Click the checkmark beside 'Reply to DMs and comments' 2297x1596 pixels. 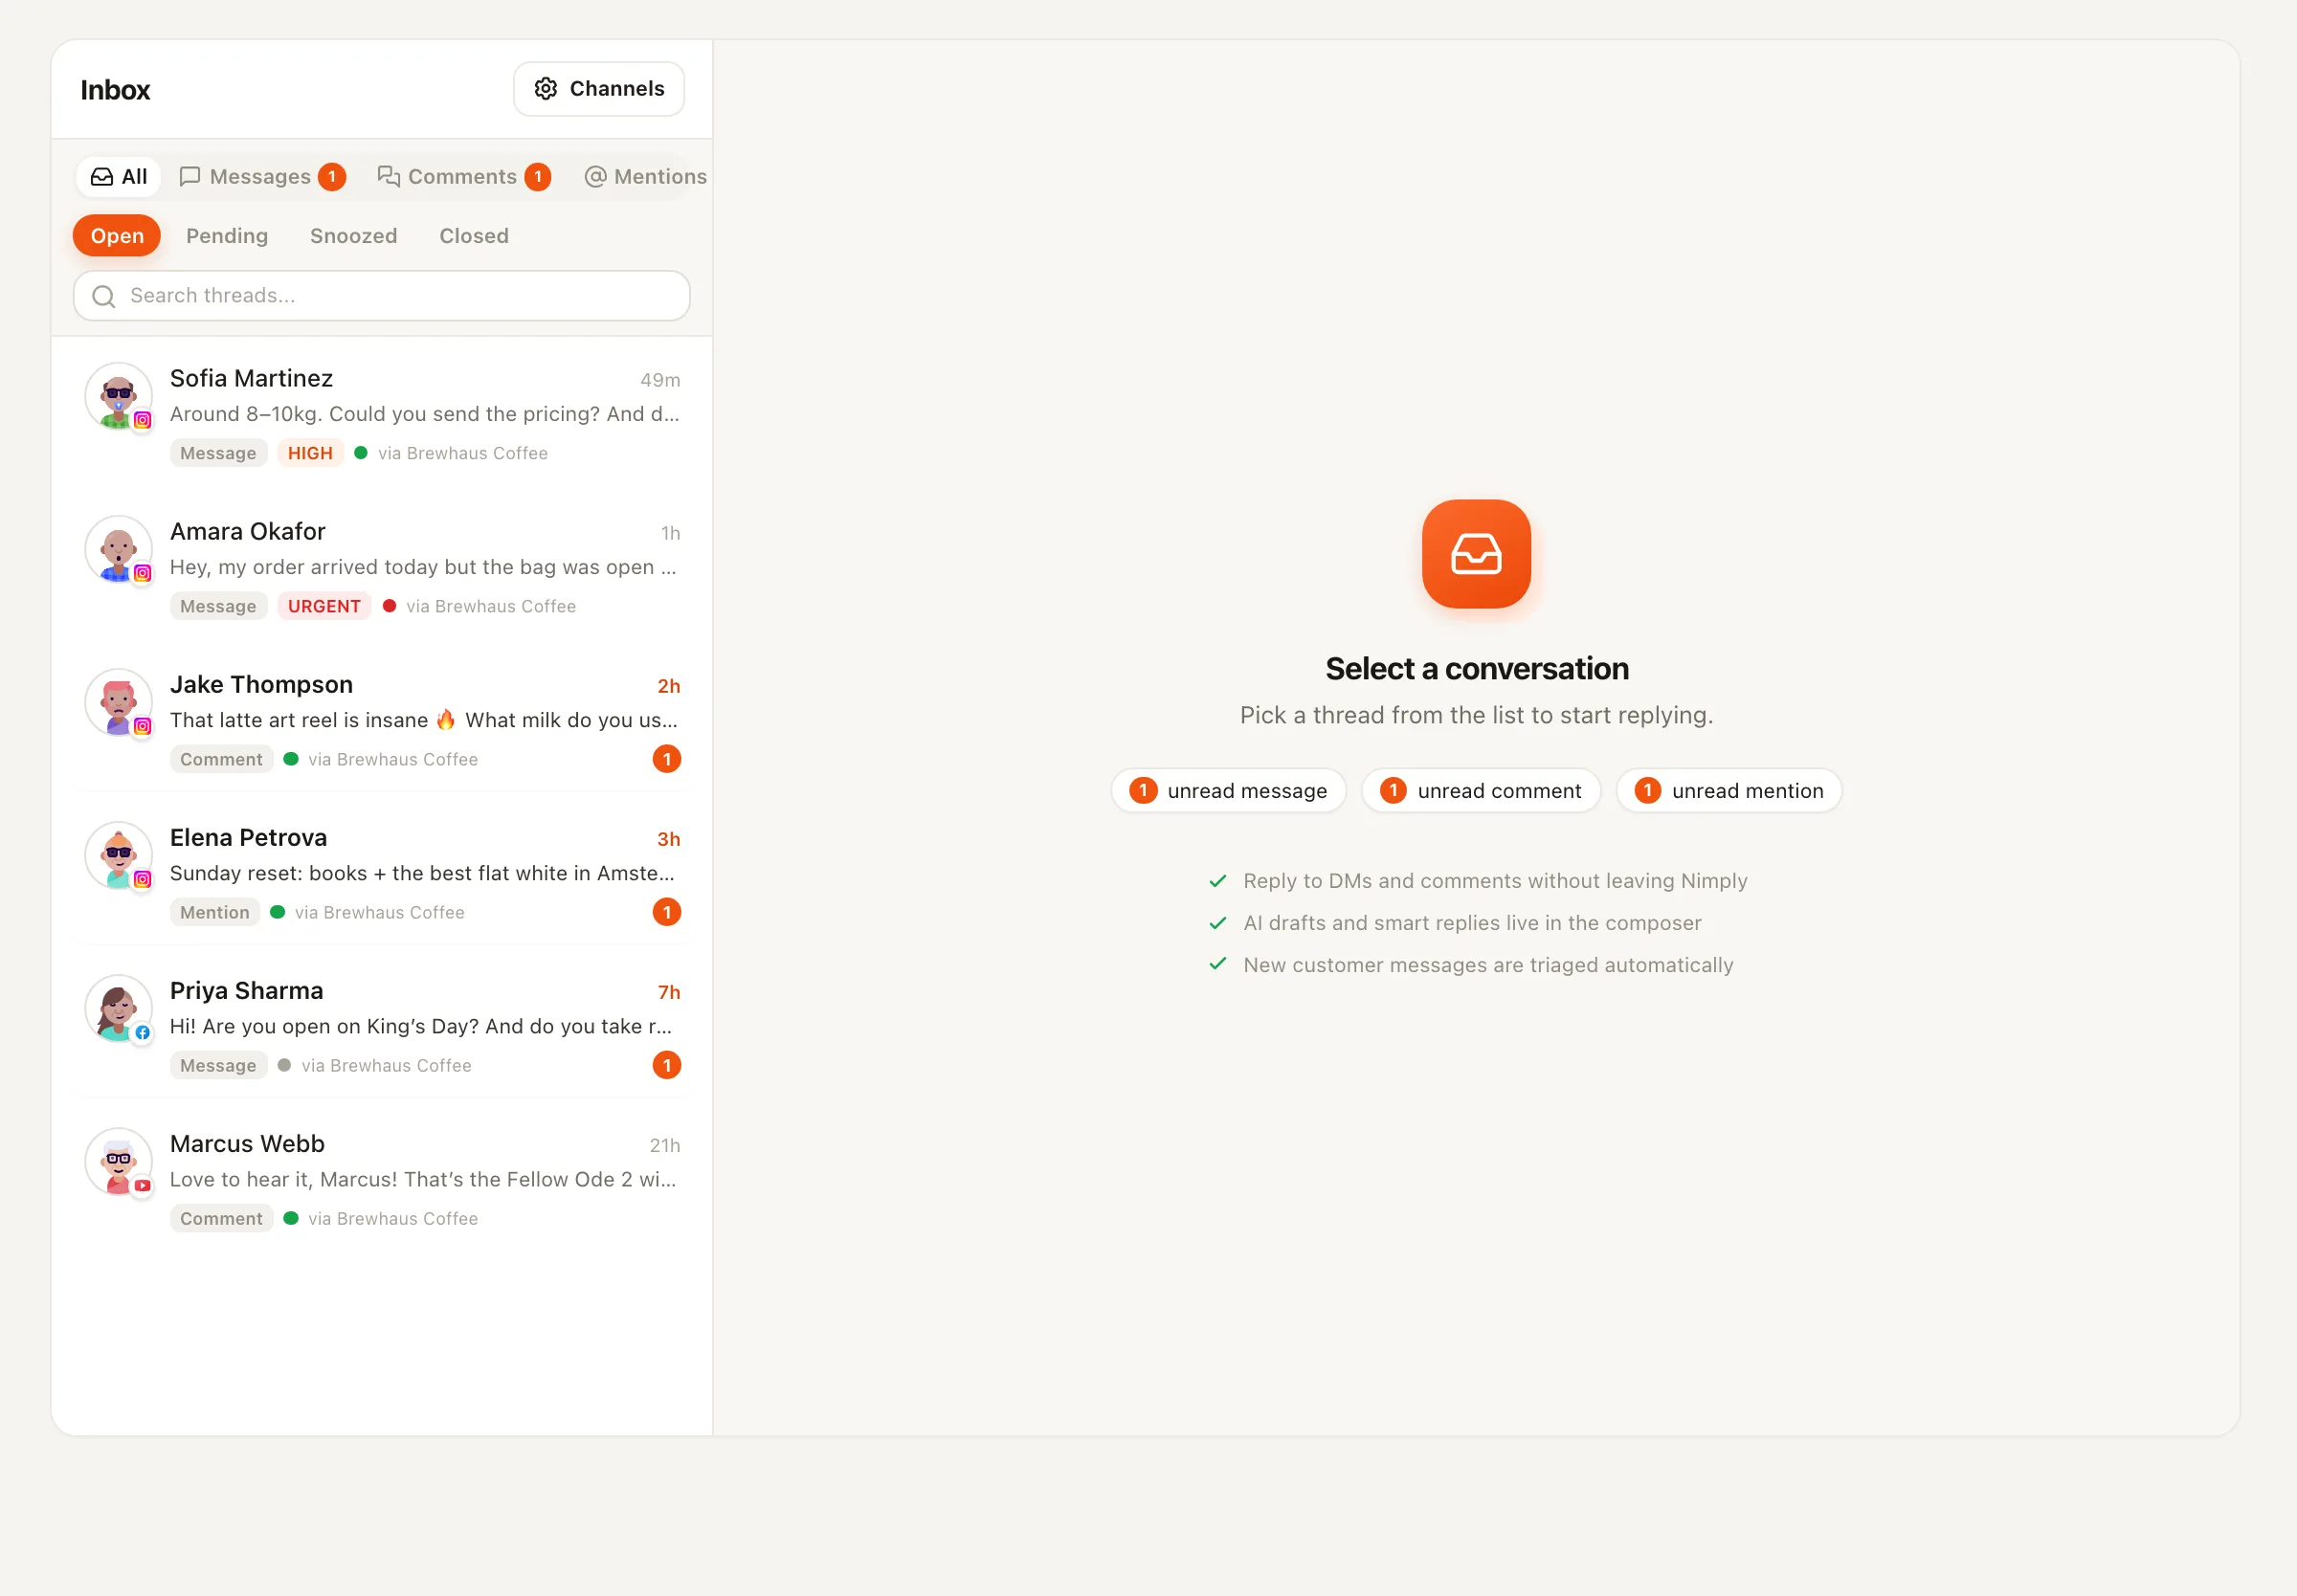click(x=1217, y=881)
